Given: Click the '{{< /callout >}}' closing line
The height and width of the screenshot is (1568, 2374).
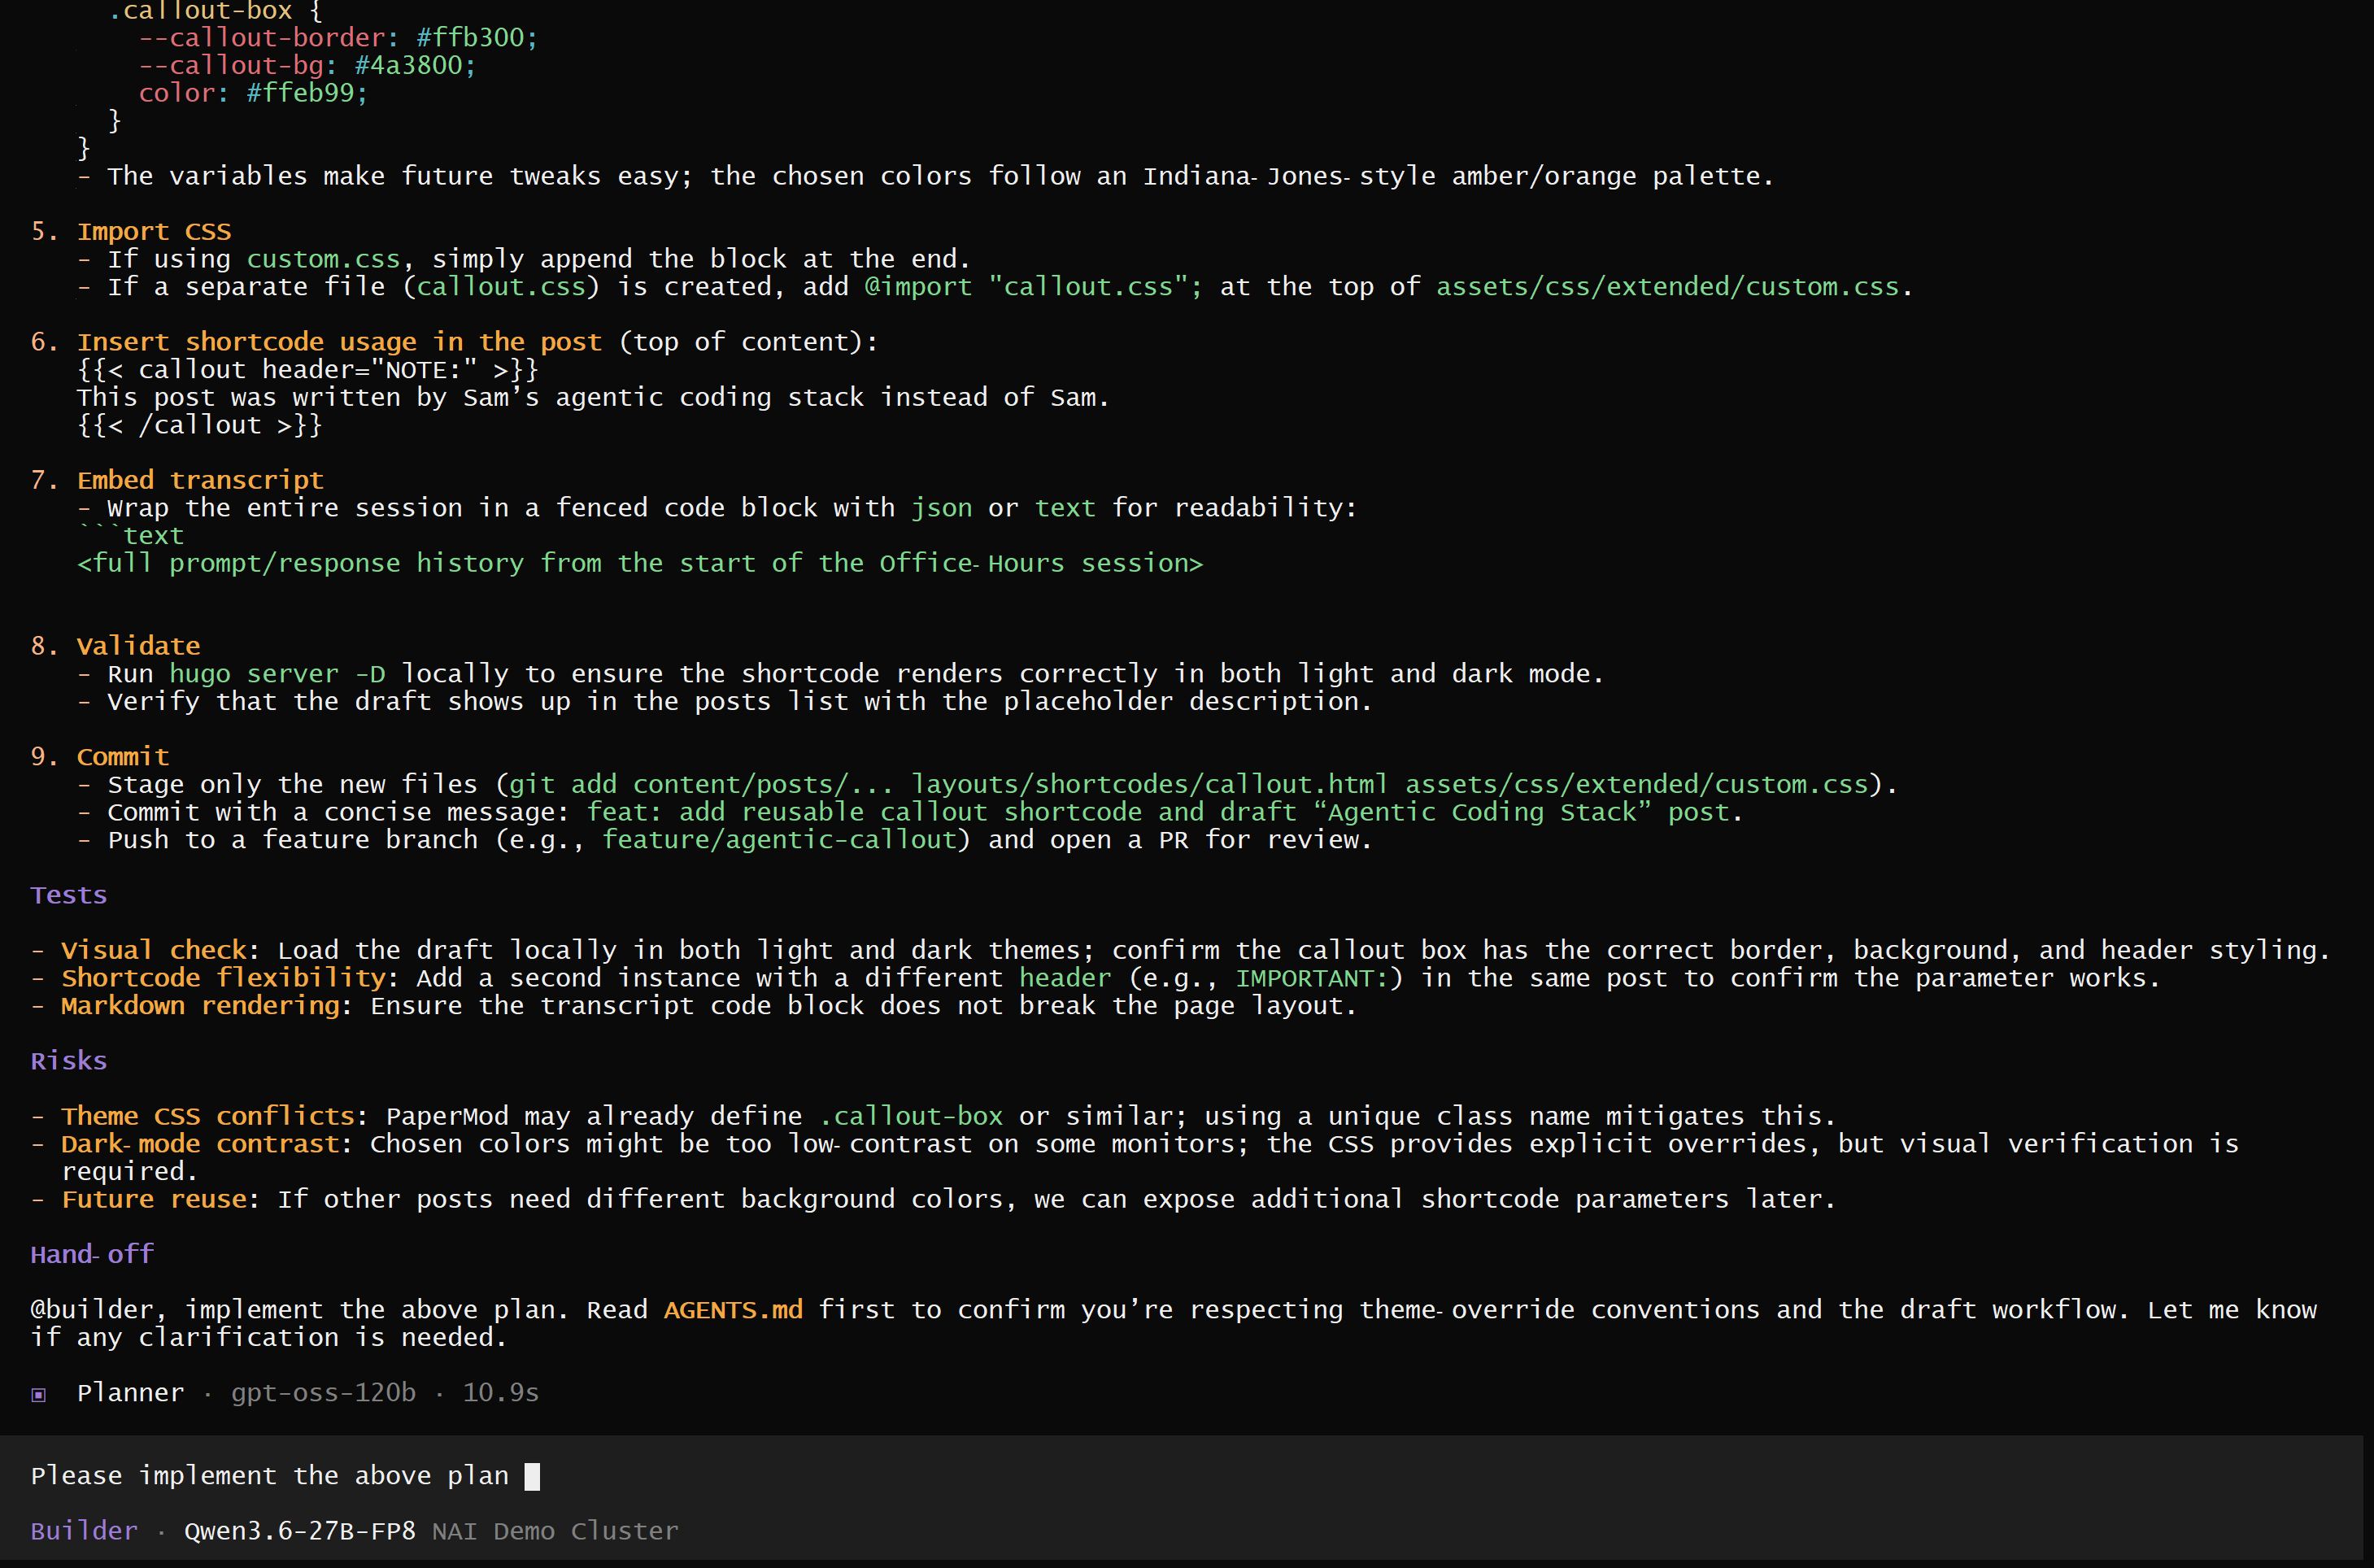Looking at the screenshot, I should [x=200, y=425].
